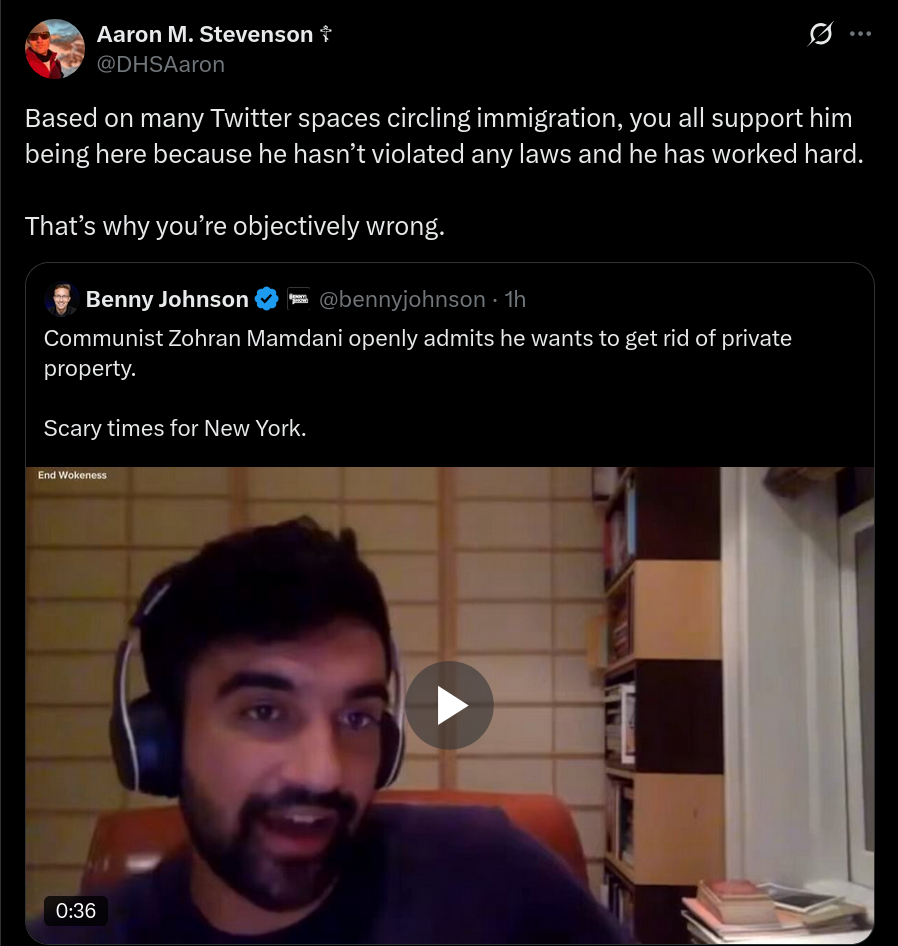898x946 pixels.
Task: Click the Grok slashed-circle icon
Action: [820, 34]
